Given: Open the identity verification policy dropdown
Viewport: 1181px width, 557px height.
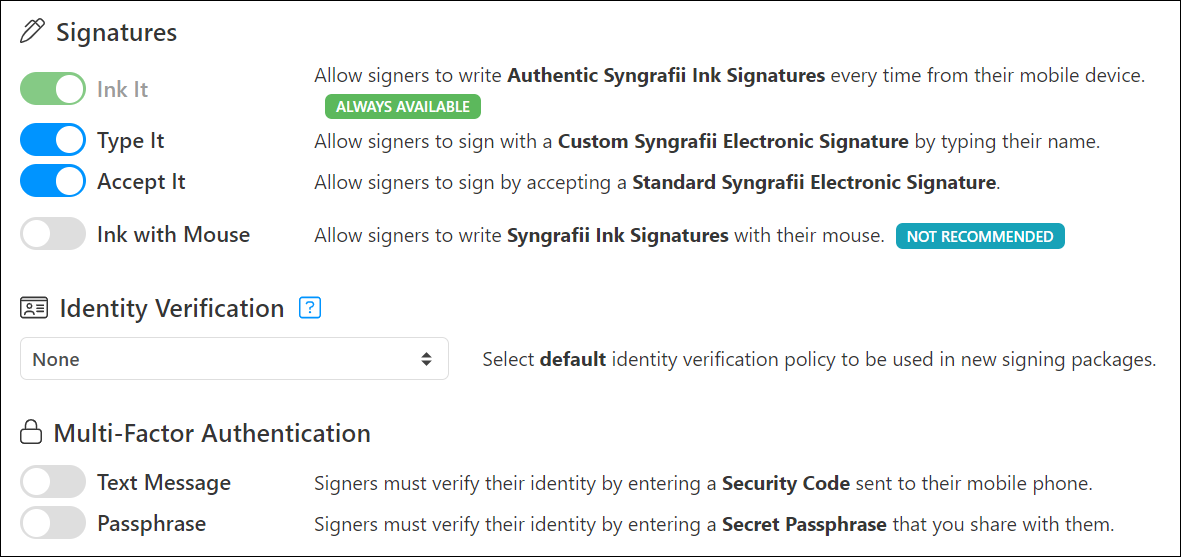Looking at the screenshot, I should pos(234,358).
